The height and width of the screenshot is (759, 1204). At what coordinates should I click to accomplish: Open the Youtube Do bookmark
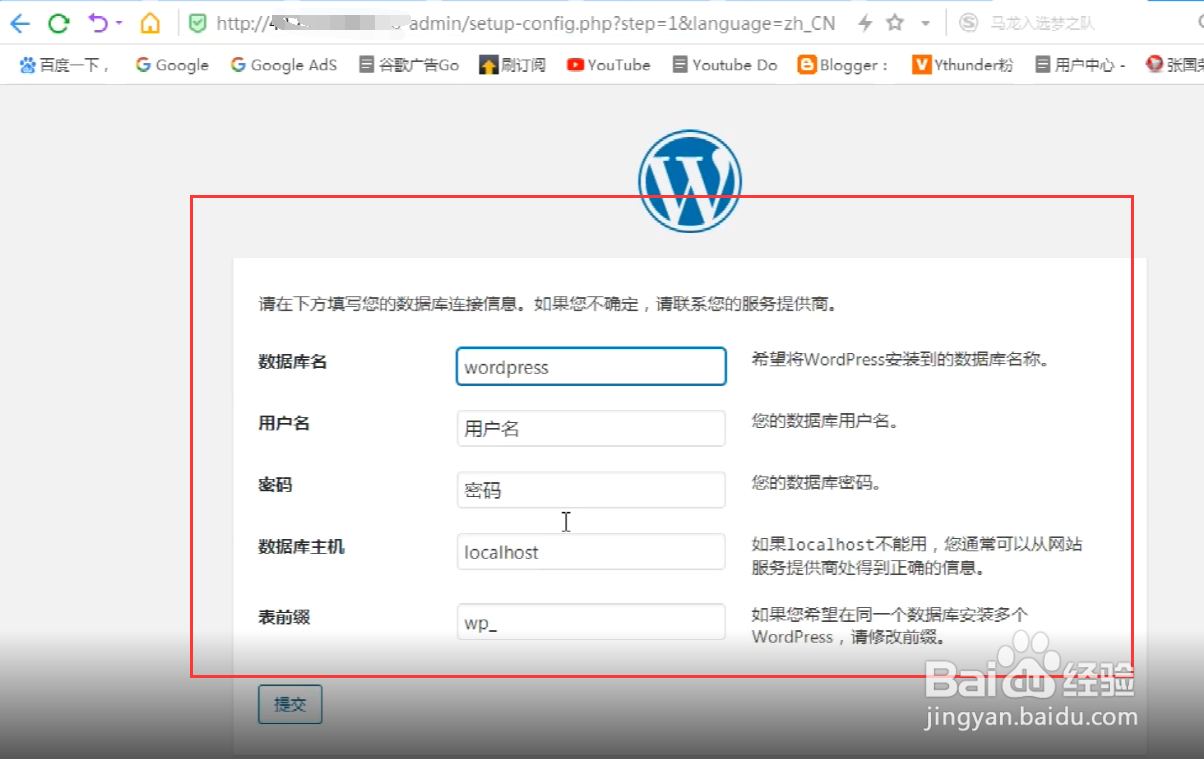click(x=724, y=65)
